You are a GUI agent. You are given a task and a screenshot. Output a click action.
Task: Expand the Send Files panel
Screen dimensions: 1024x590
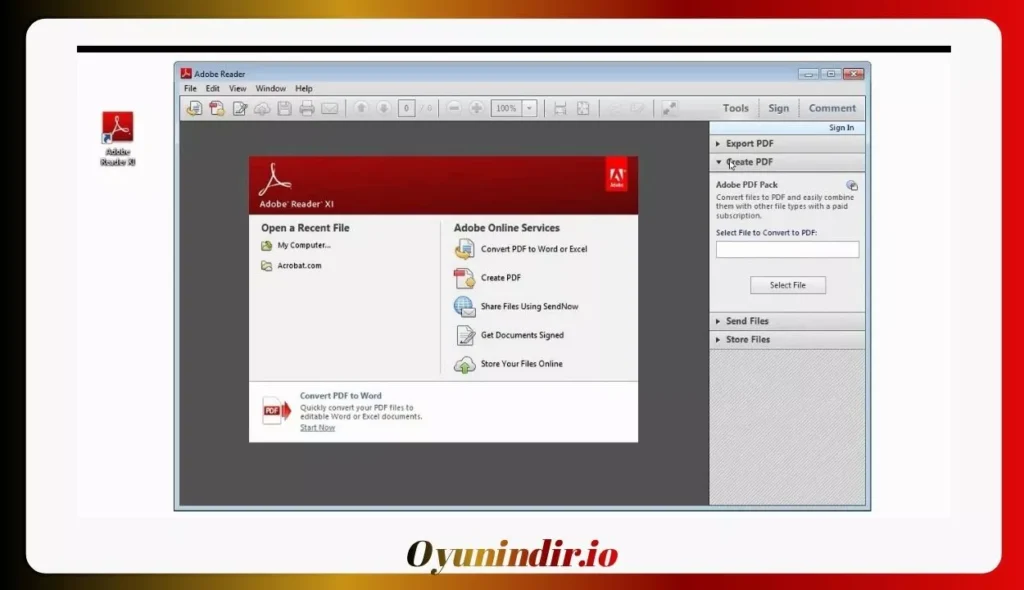click(787, 321)
